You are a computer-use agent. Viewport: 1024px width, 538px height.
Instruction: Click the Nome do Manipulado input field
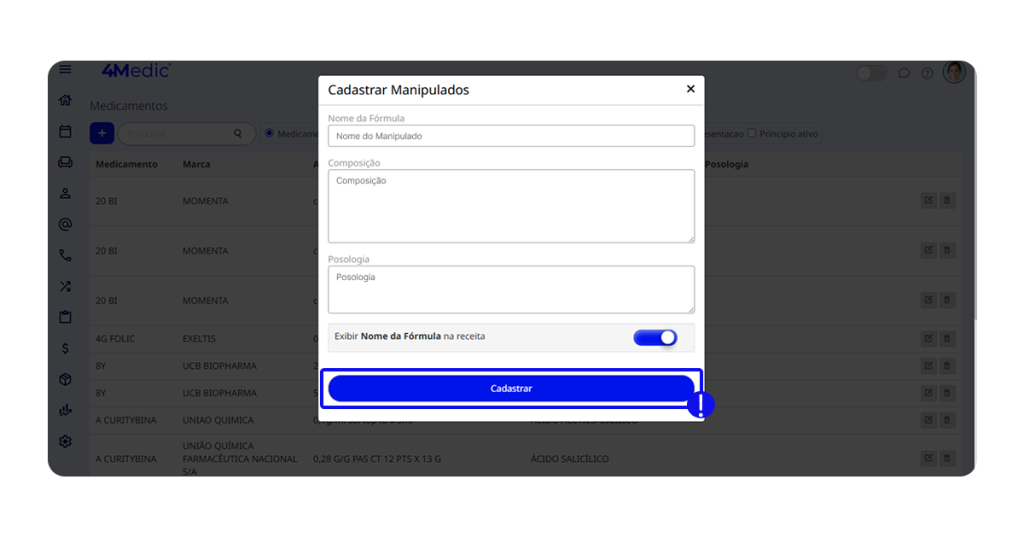point(511,136)
